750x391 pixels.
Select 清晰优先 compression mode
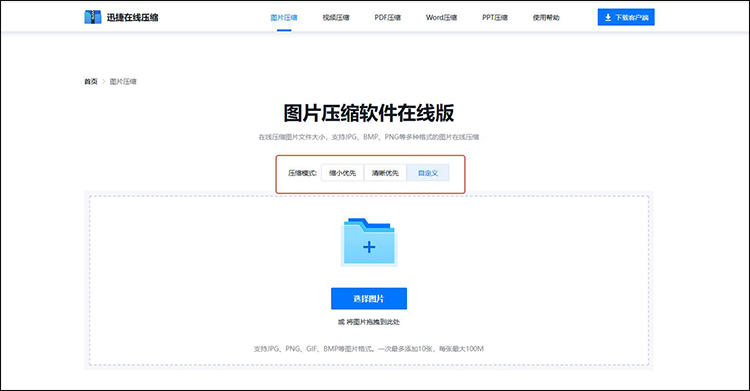click(385, 173)
